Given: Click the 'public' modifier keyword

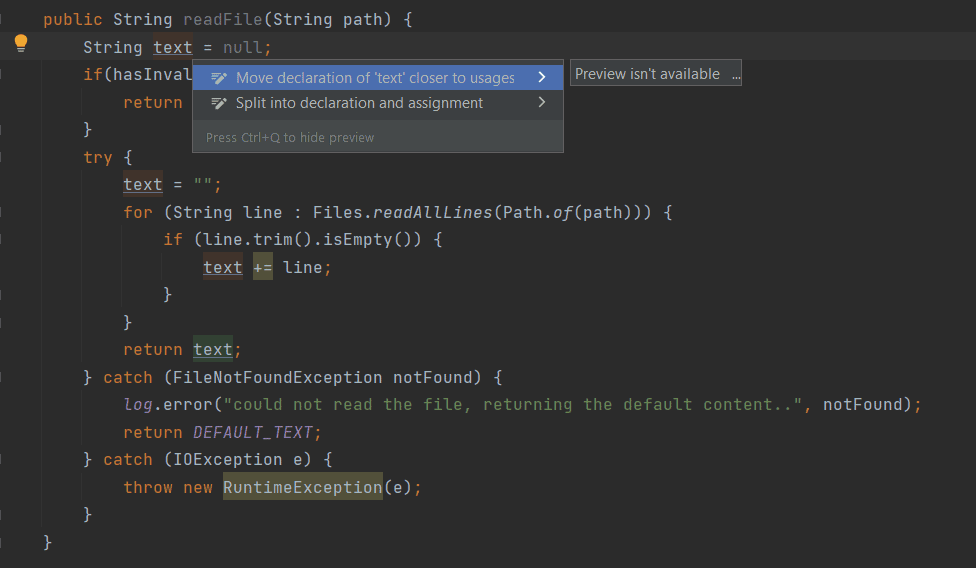Looking at the screenshot, I should point(73,19).
